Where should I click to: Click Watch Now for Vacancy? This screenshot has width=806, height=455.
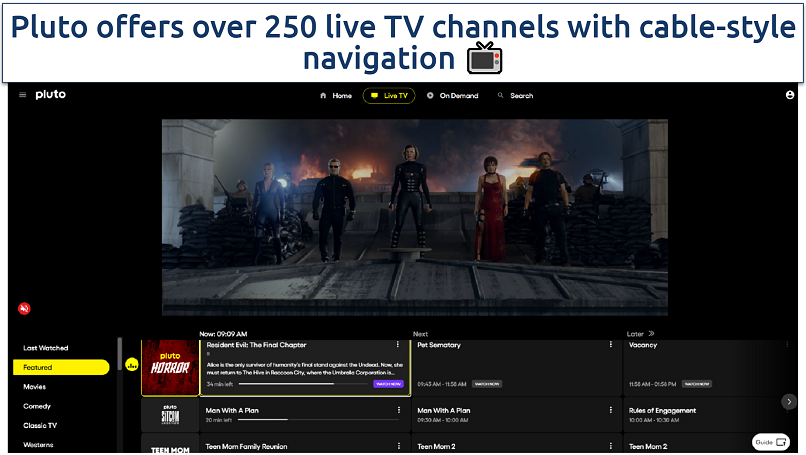coord(697,384)
